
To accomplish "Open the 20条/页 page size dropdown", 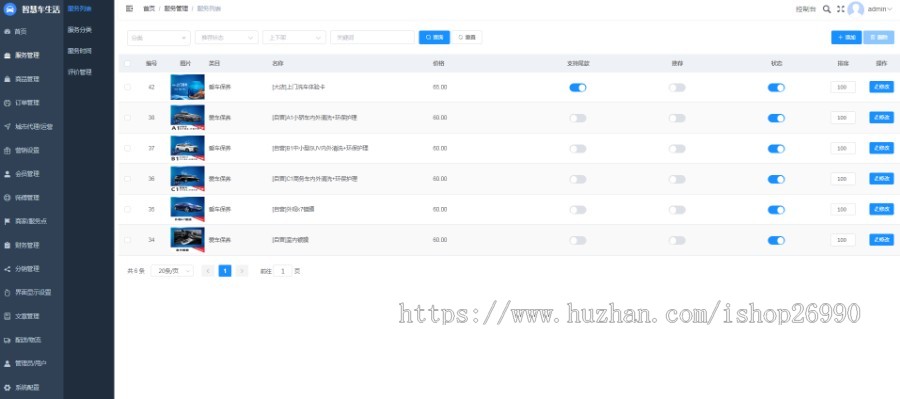I will [172, 271].
